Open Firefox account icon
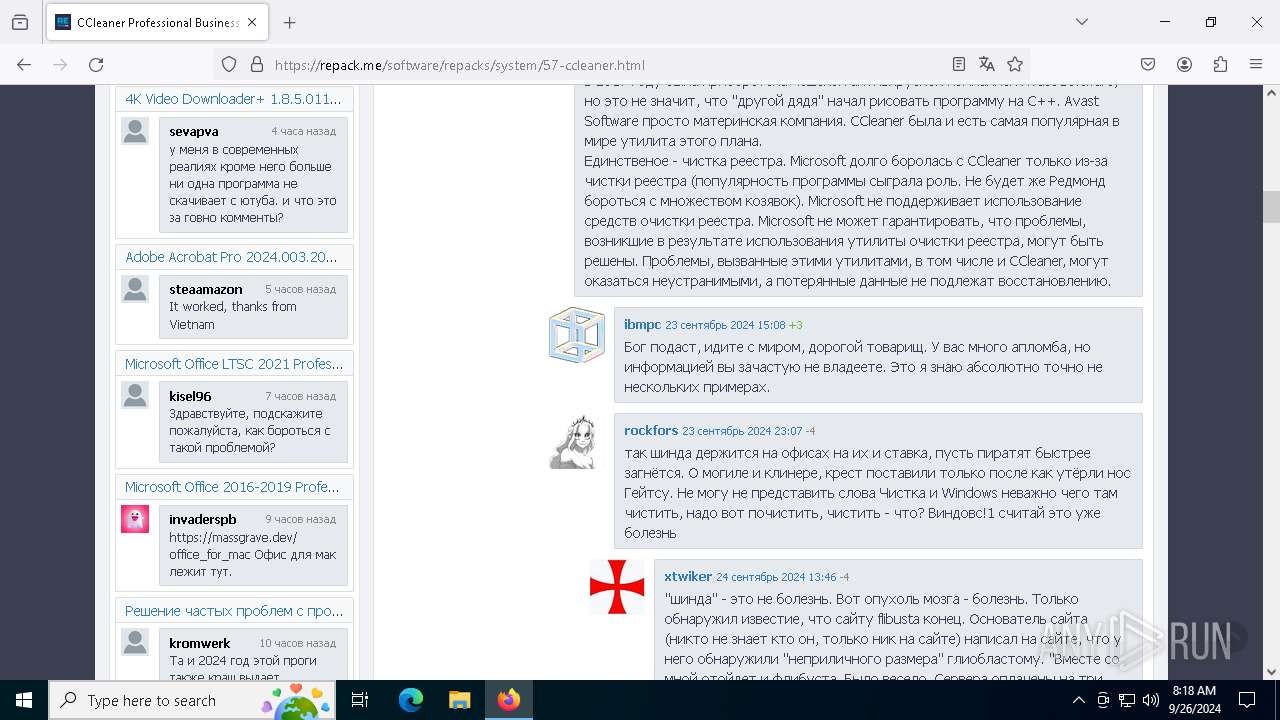The width and height of the screenshot is (1280, 720). coord(1184,64)
